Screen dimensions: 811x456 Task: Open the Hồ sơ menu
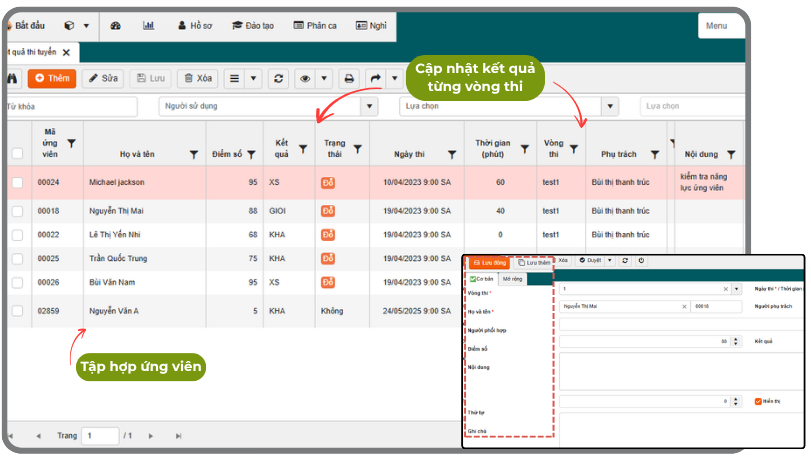195,25
